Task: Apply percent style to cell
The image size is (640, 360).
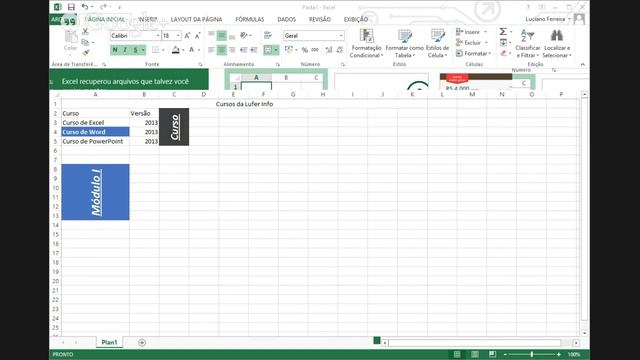Action: pyautogui.click(x=304, y=50)
